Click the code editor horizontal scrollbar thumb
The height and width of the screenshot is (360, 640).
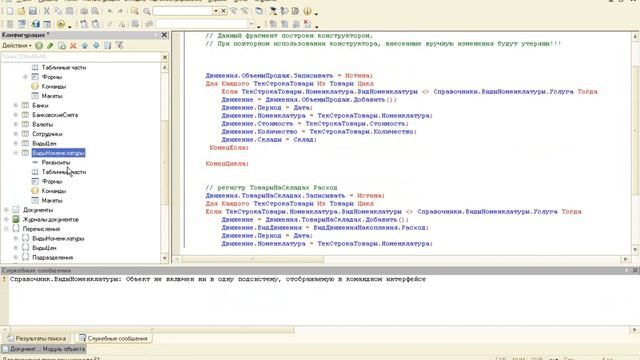click(x=253, y=259)
